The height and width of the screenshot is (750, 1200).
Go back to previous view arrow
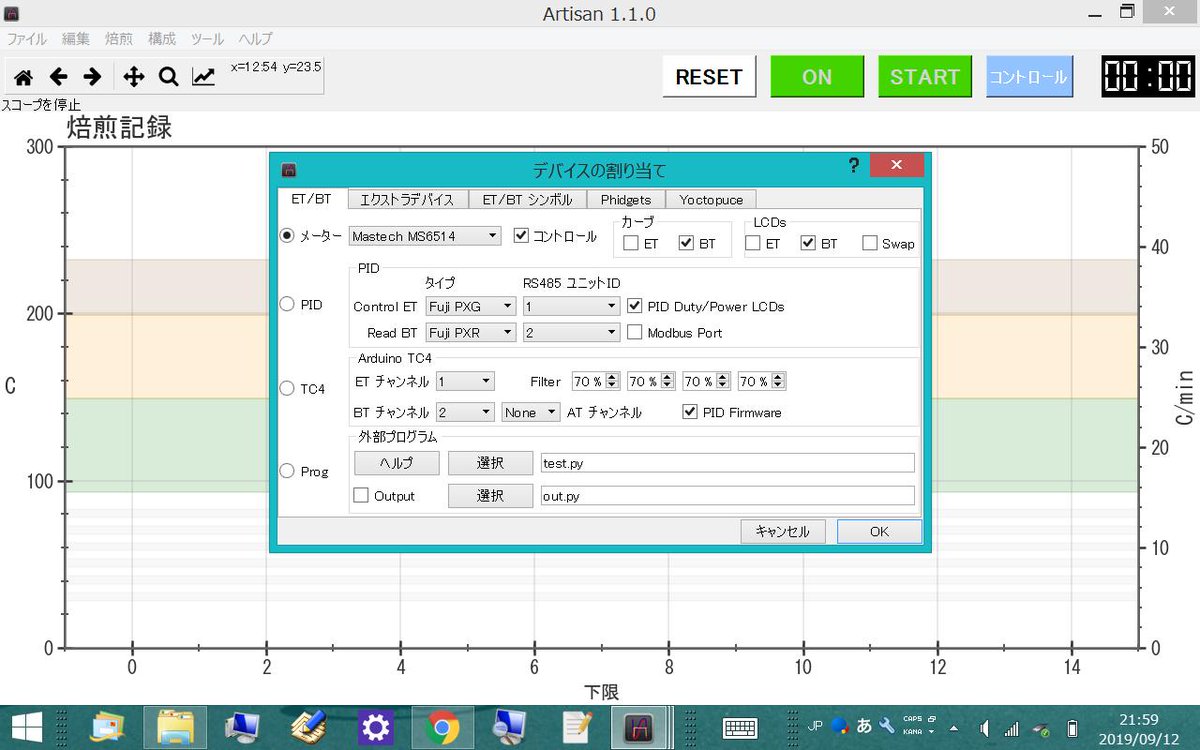58,76
